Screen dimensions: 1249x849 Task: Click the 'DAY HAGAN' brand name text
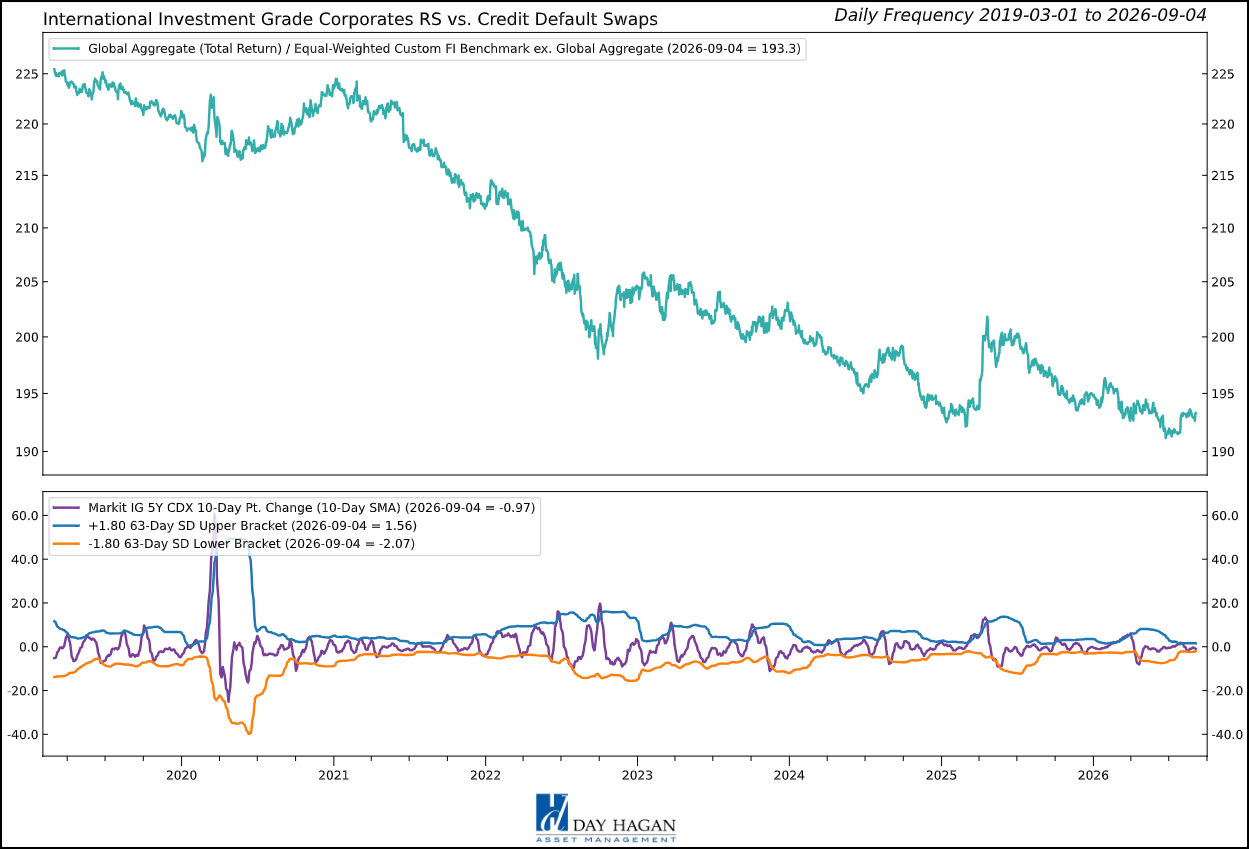pos(624,826)
